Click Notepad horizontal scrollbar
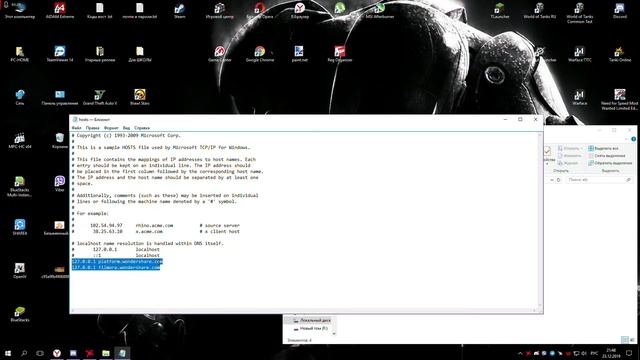Screen dimensions: 640x360 tap(304, 311)
